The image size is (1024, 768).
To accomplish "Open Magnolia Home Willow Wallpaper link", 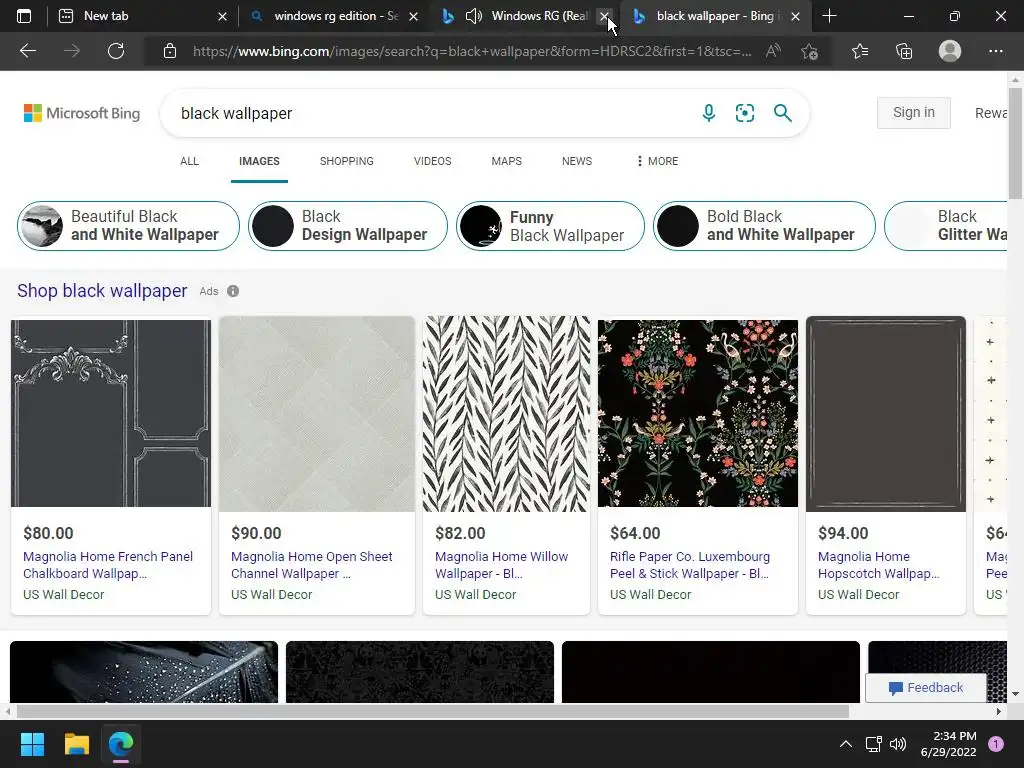I will 502,565.
